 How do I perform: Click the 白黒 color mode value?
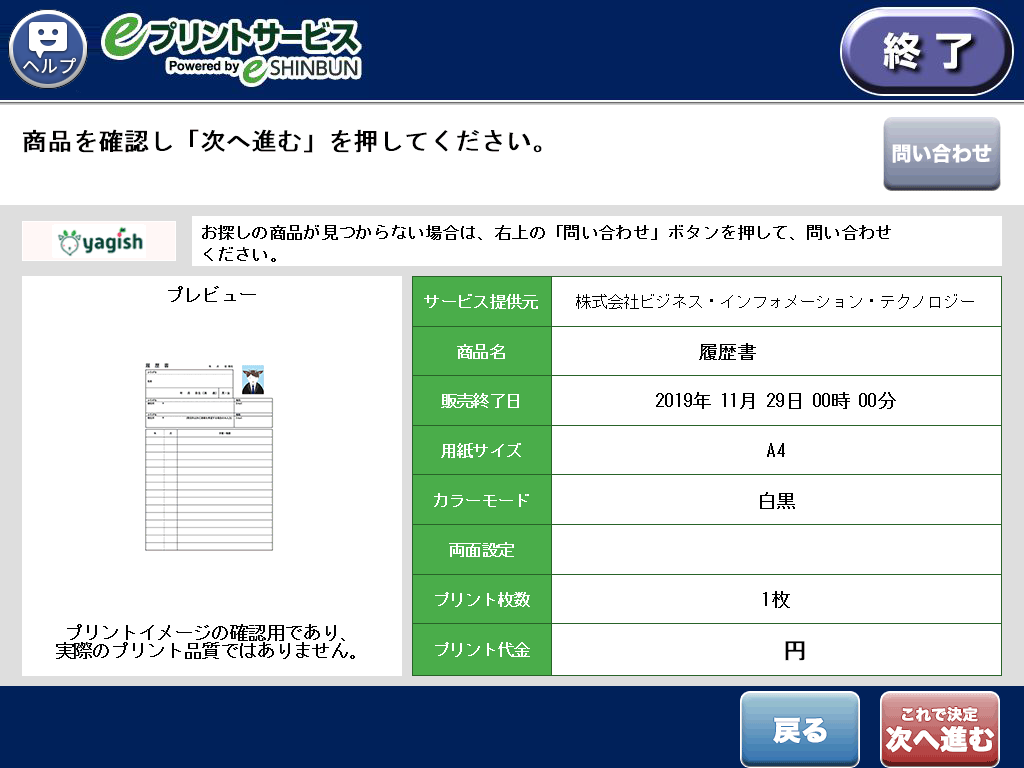coord(776,501)
